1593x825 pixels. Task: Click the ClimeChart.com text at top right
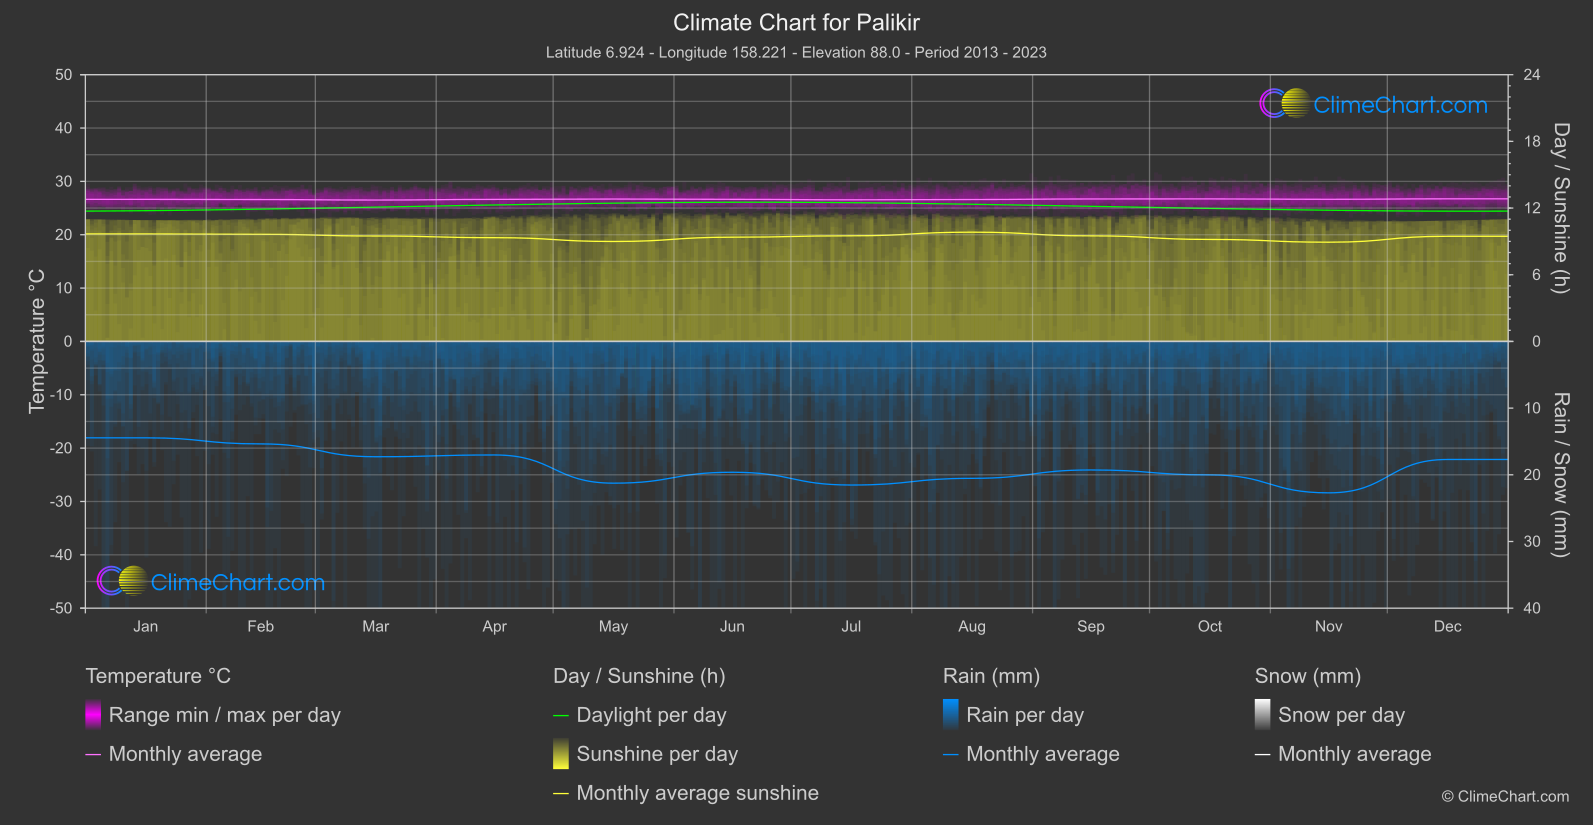point(1400,105)
